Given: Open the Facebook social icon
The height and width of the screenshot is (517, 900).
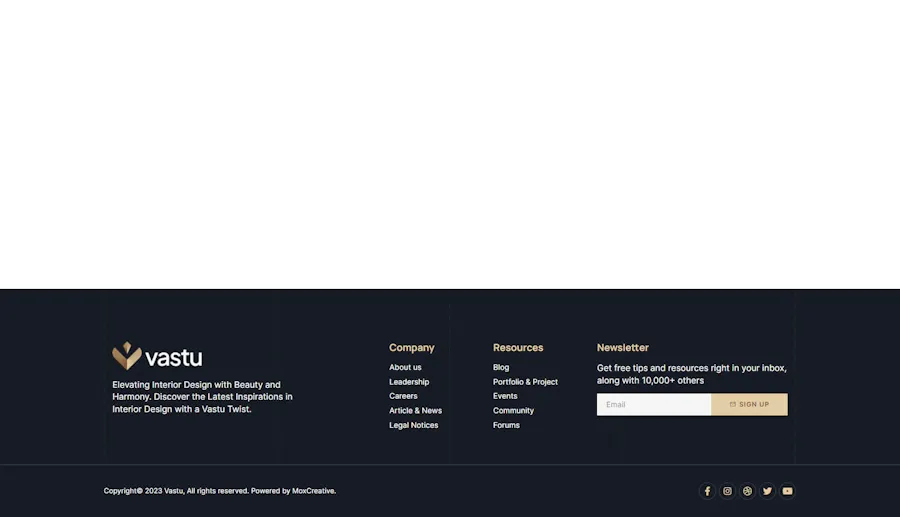Looking at the screenshot, I should [707, 491].
